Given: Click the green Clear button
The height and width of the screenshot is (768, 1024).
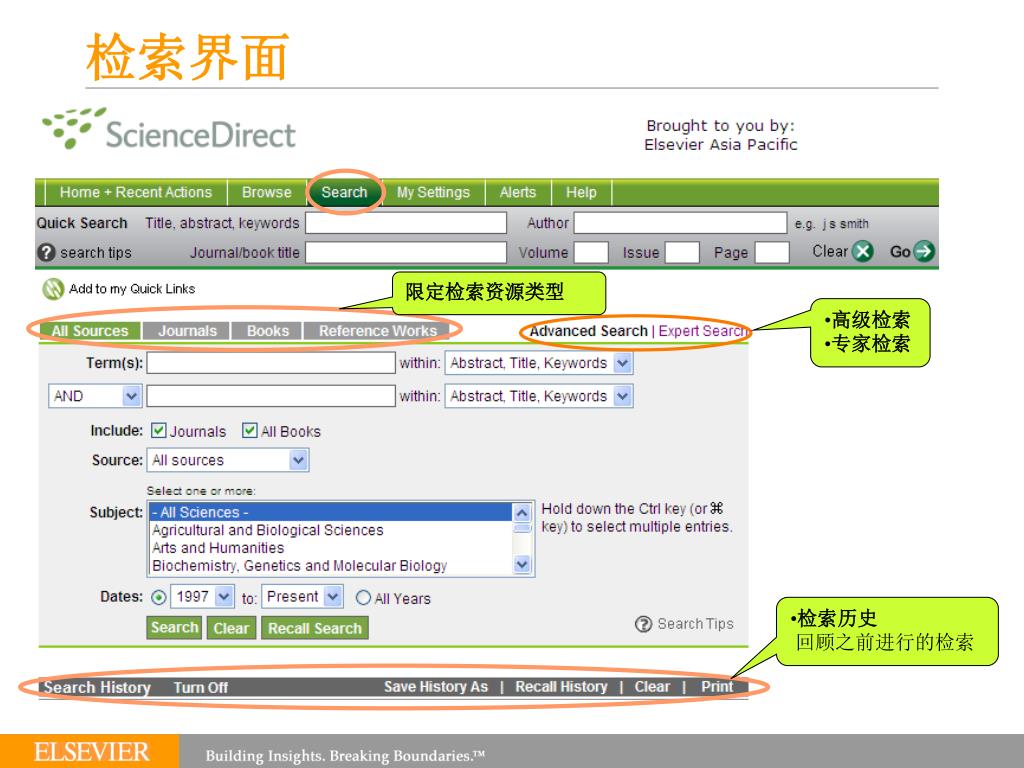Looking at the screenshot, I should point(231,628).
